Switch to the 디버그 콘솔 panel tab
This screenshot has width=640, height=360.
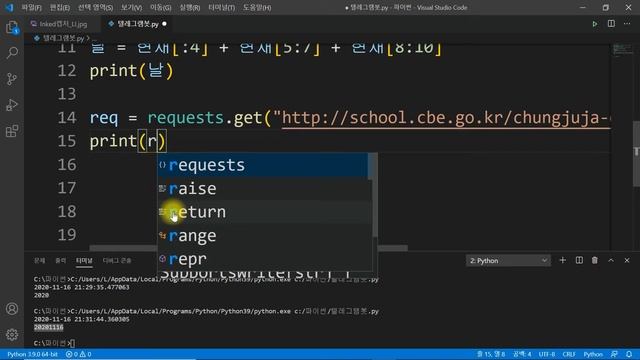pos(117,260)
